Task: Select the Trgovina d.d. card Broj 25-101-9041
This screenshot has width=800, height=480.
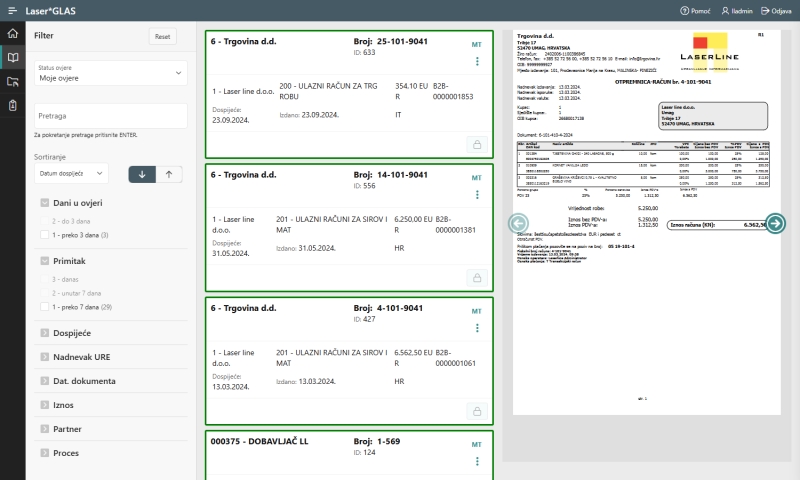Action: point(349,94)
